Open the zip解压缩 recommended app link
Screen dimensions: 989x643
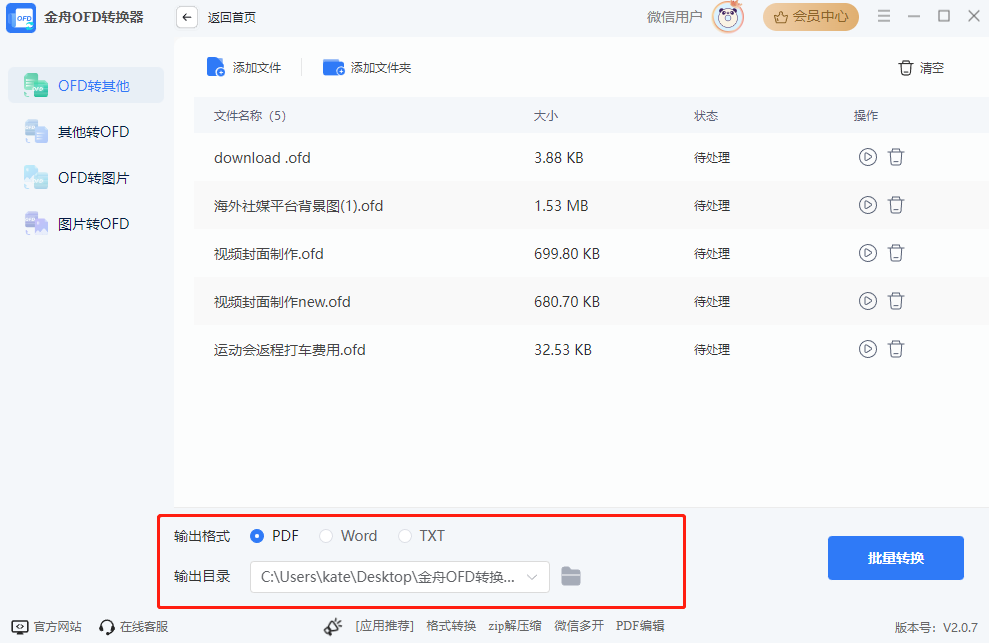pos(515,626)
